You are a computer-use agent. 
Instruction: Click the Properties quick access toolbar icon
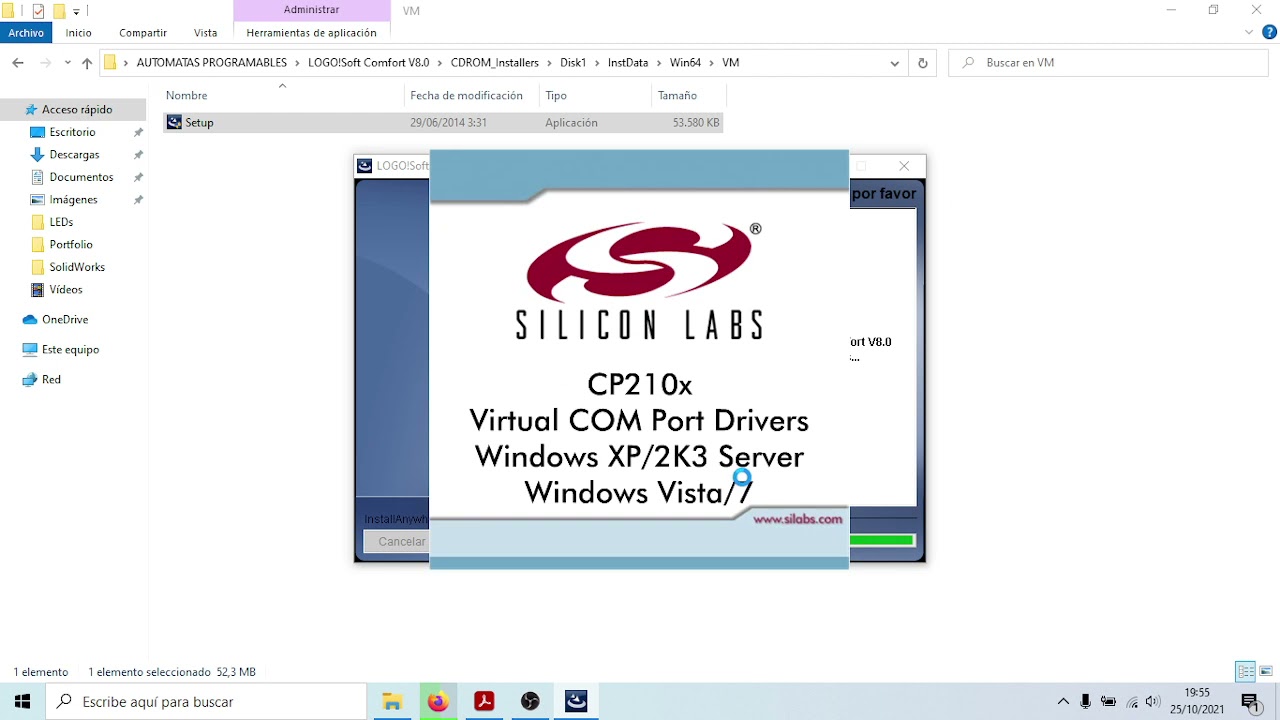click(38, 11)
